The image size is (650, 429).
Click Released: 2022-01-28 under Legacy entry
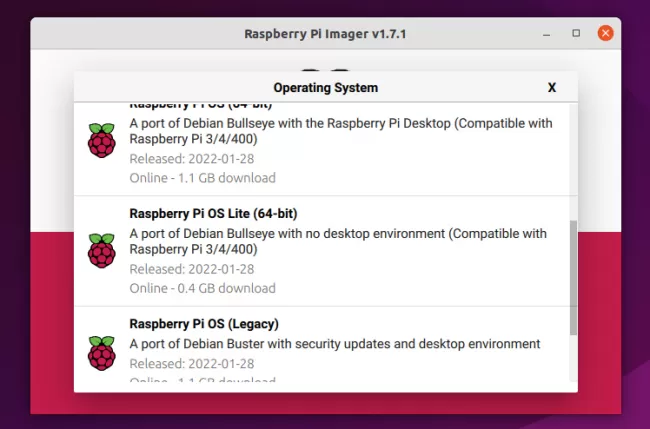(x=192, y=364)
